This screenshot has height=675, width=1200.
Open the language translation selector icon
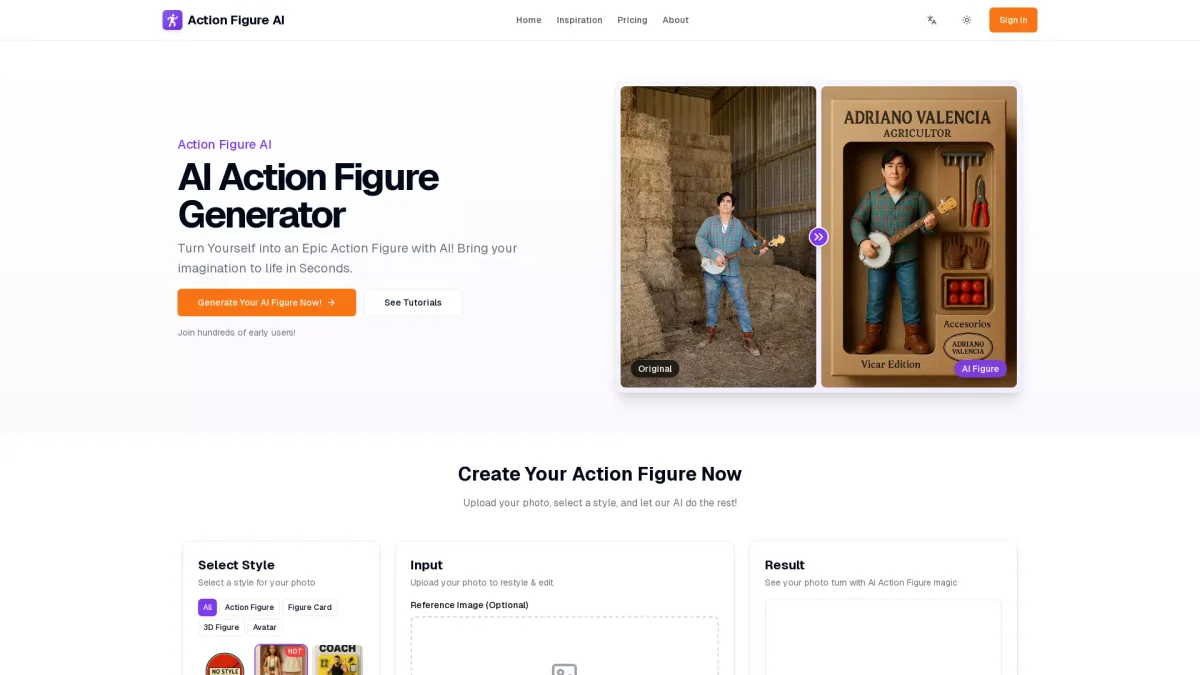pyautogui.click(x=932, y=20)
